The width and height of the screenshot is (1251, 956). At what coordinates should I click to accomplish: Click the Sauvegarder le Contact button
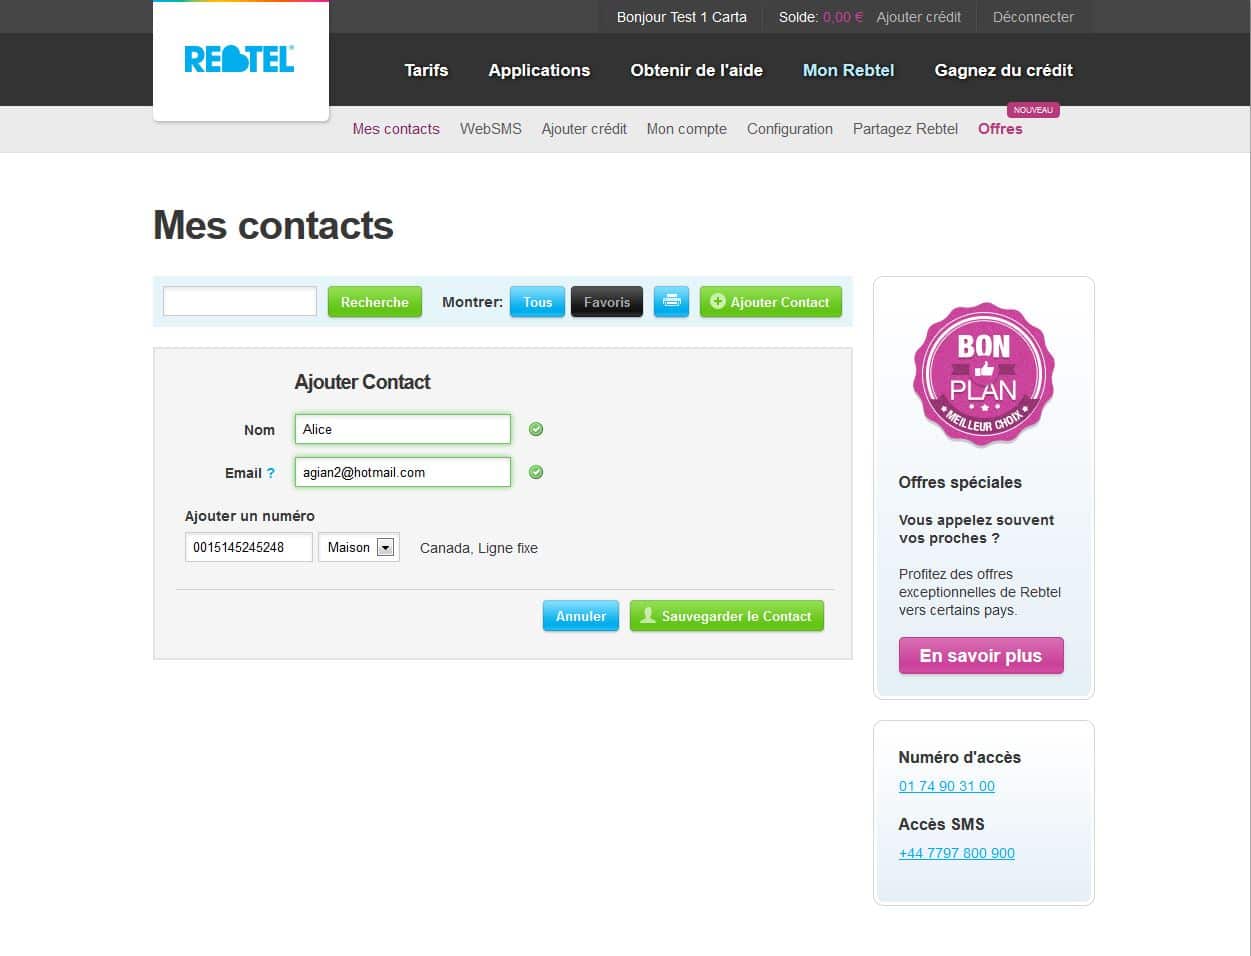(727, 616)
